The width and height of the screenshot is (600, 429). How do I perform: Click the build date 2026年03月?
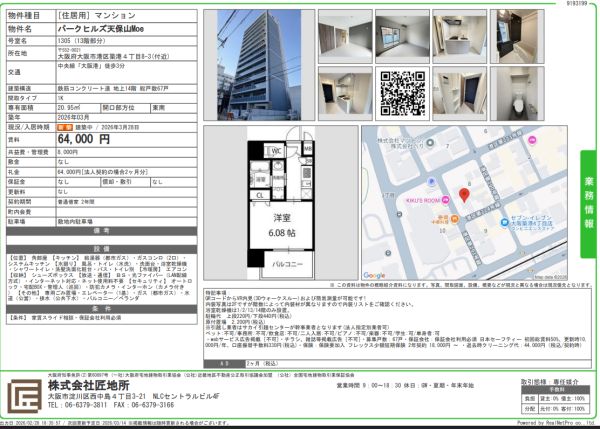73,117
